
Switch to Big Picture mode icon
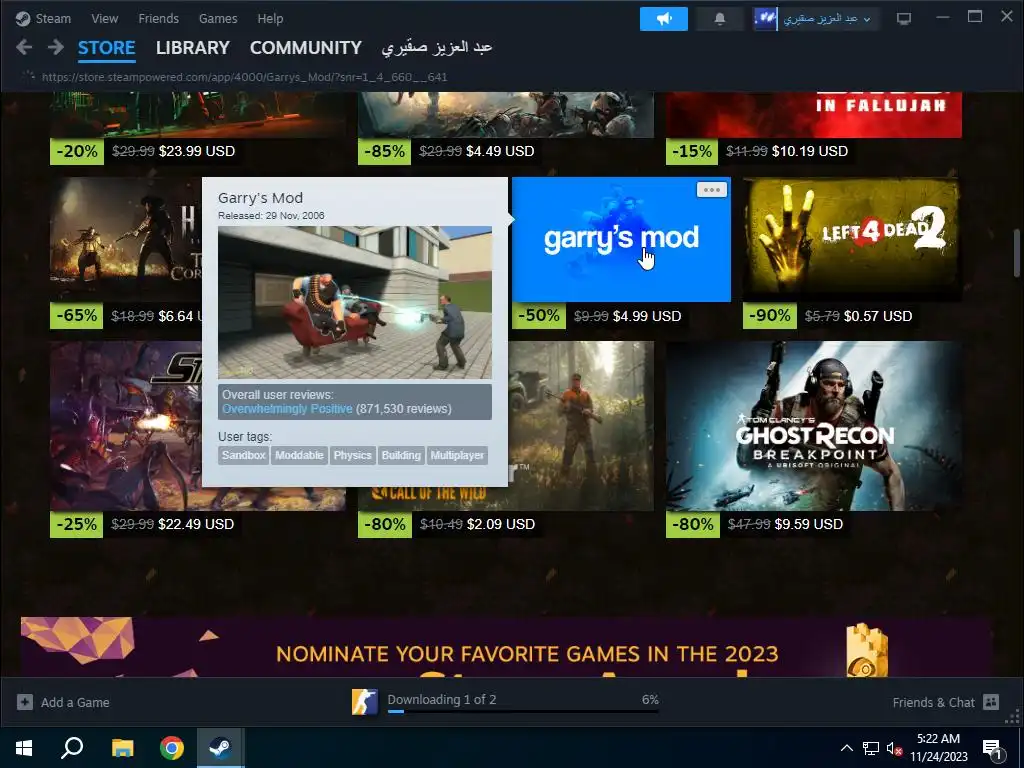click(x=904, y=19)
